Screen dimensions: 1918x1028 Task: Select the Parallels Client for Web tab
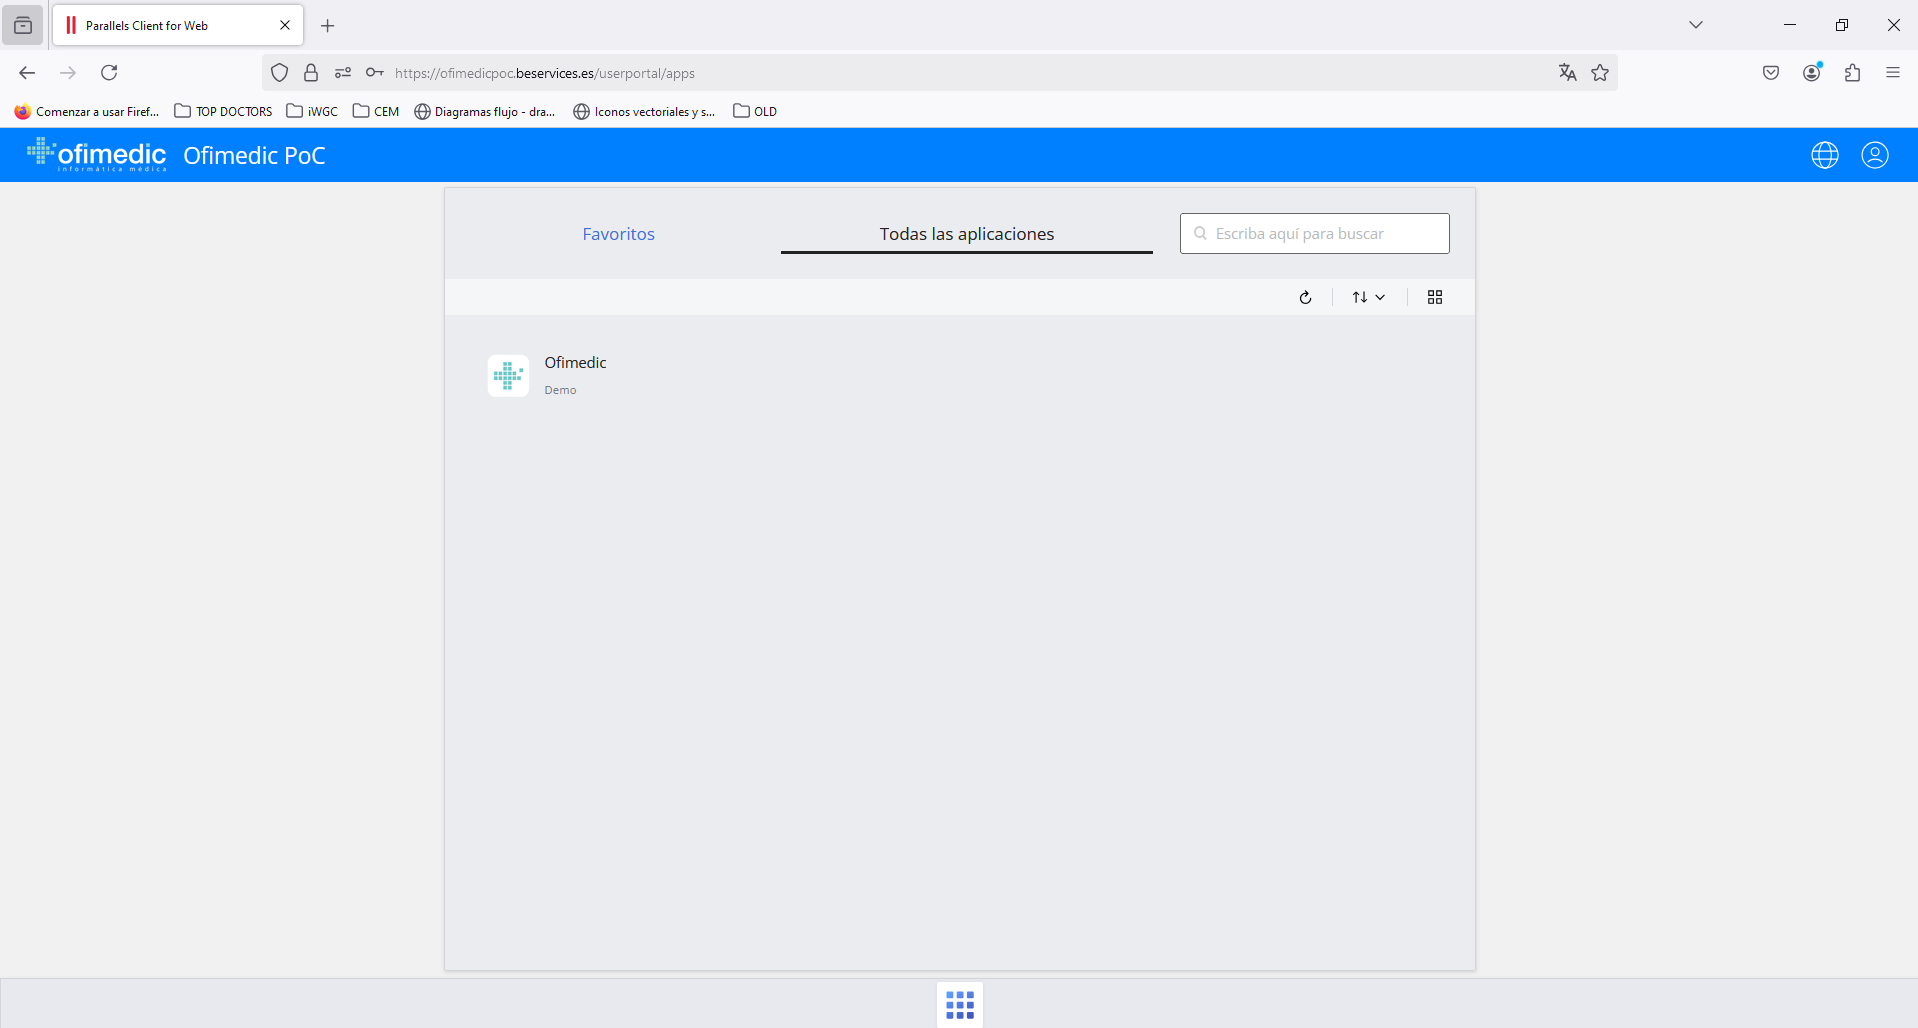pos(178,25)
